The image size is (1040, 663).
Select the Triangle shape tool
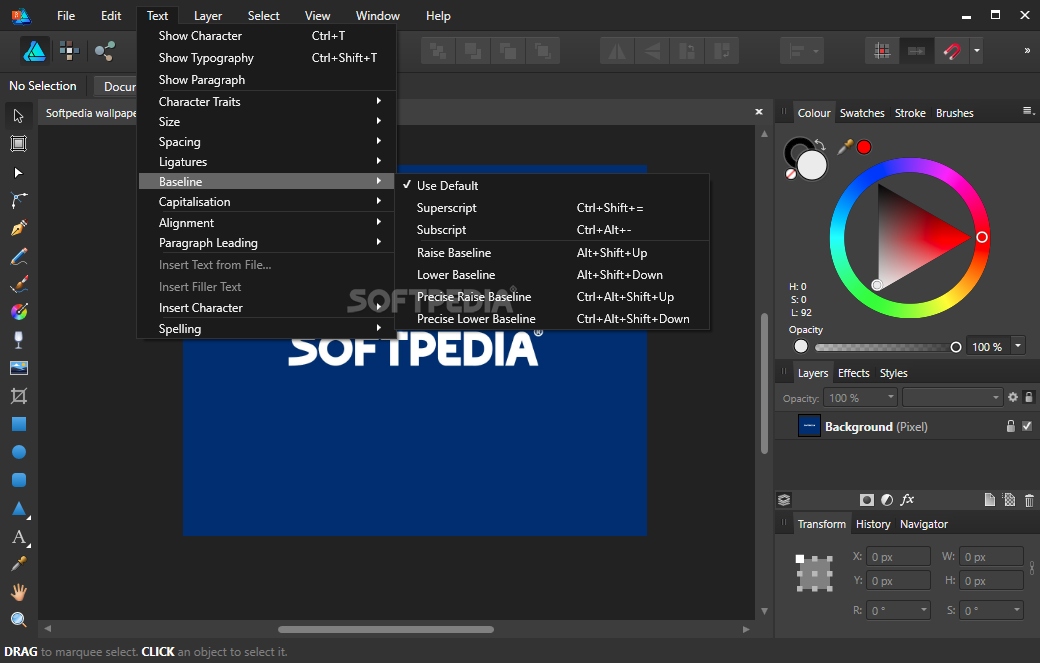19,509
